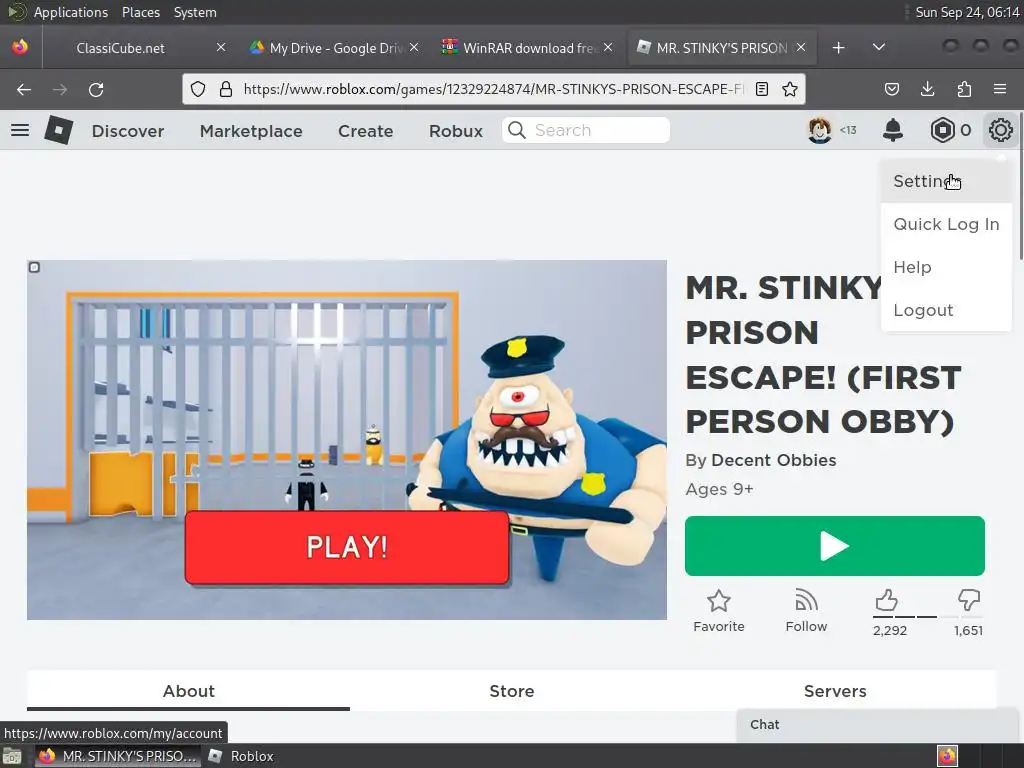Choose Logout from the menu
Viewport: 1024px width, 768px height.
946,310
